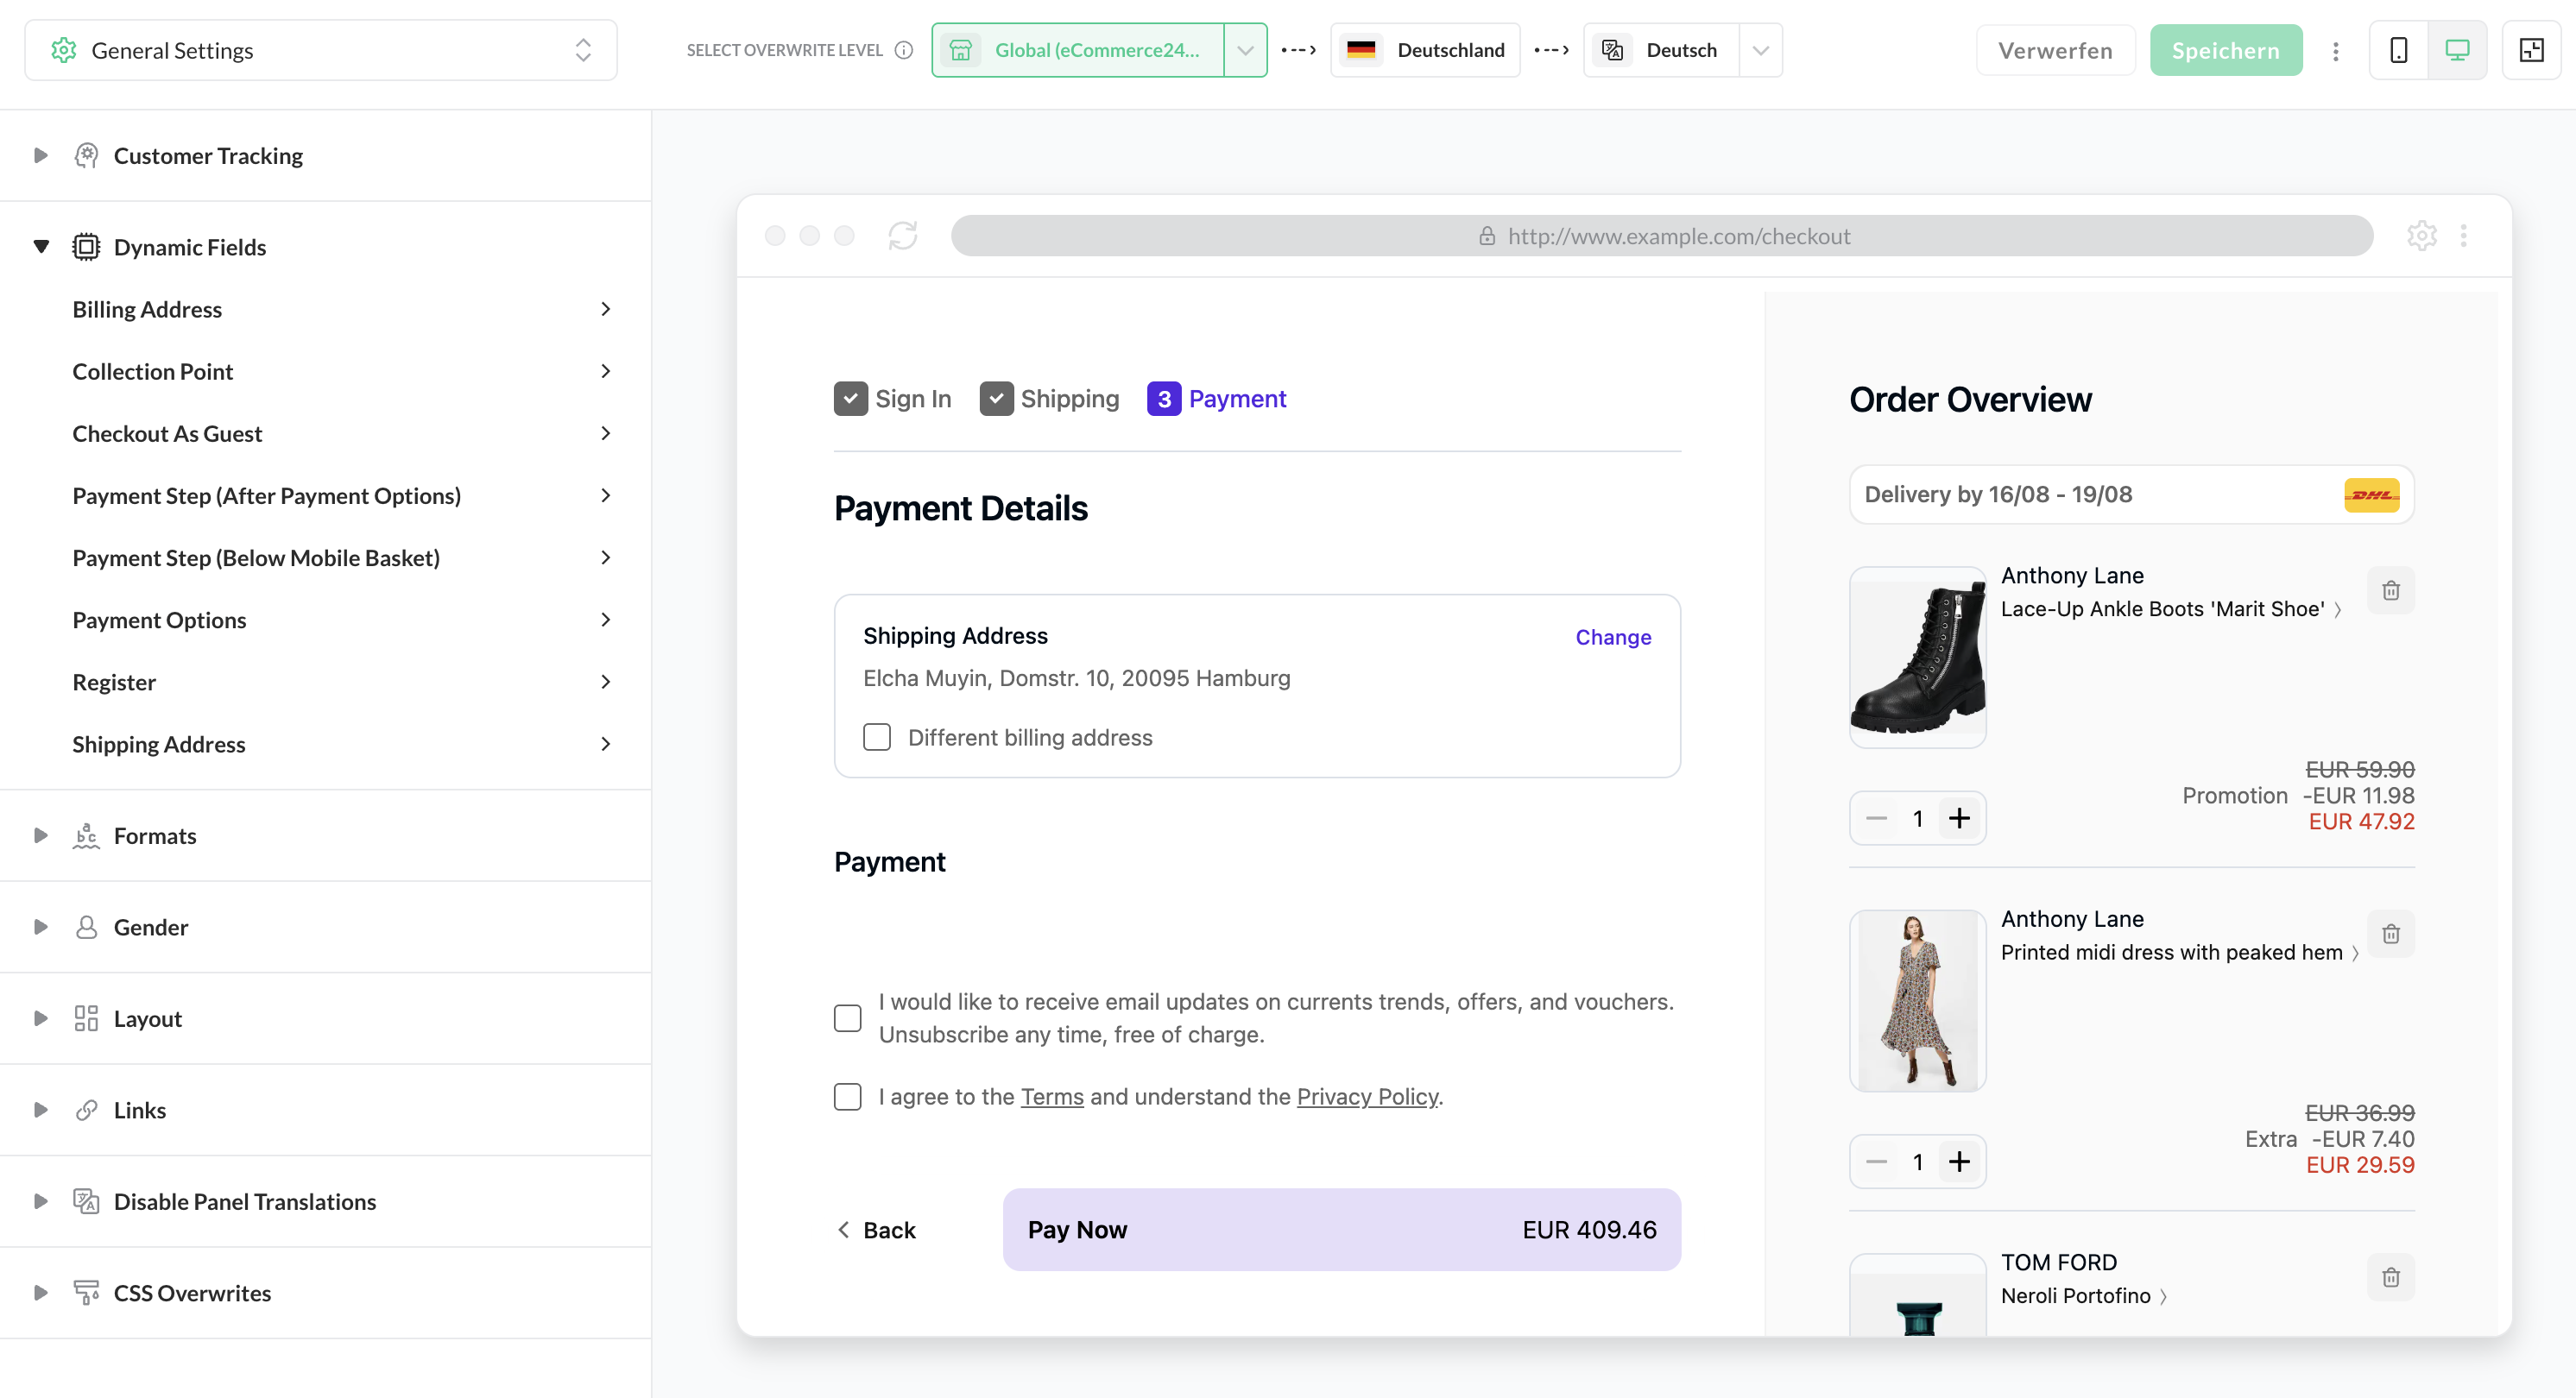The width and height of the screenshot is (2576, 1398).
Task: Switch to desktop preview icon
Action: [x=2457, y=50]
